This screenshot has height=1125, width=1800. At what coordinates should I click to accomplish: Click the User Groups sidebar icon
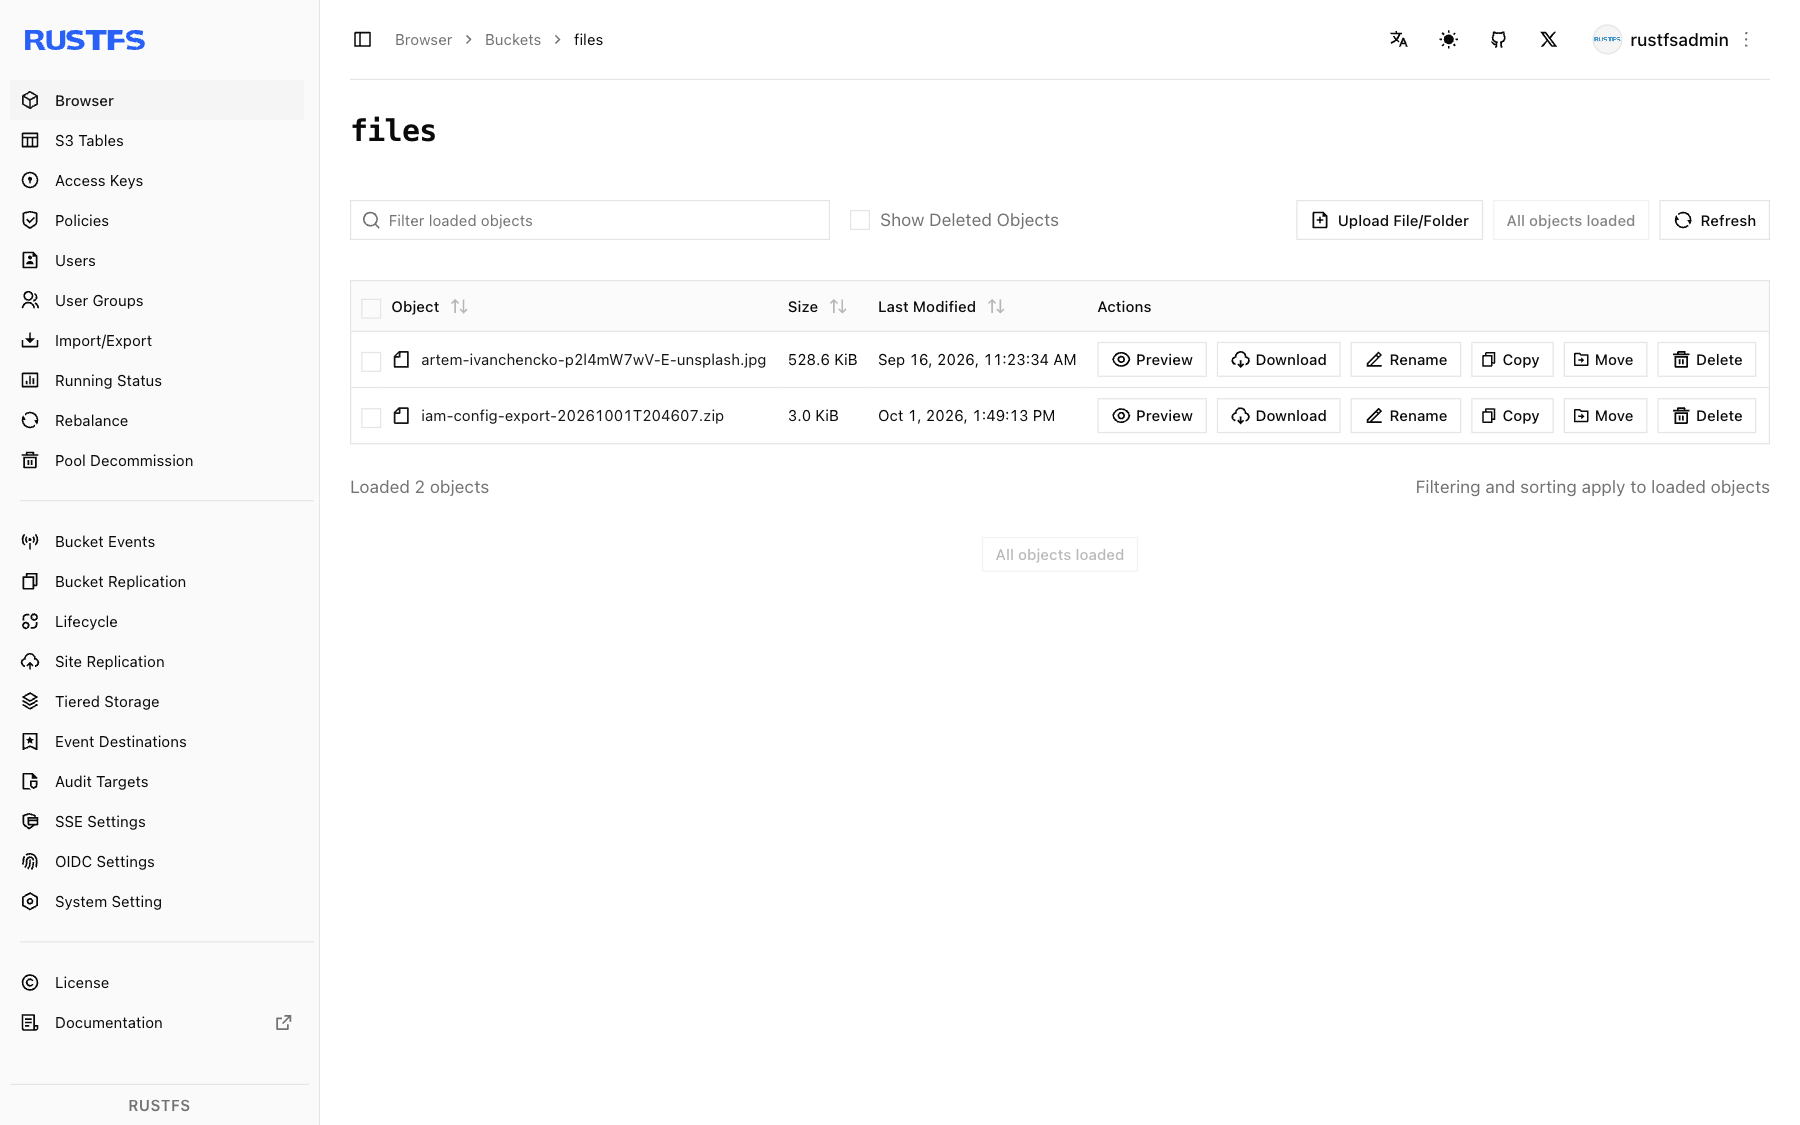(30, 300)
